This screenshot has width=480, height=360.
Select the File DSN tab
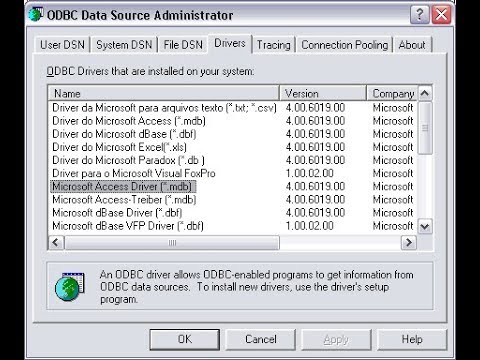(183, 45)
